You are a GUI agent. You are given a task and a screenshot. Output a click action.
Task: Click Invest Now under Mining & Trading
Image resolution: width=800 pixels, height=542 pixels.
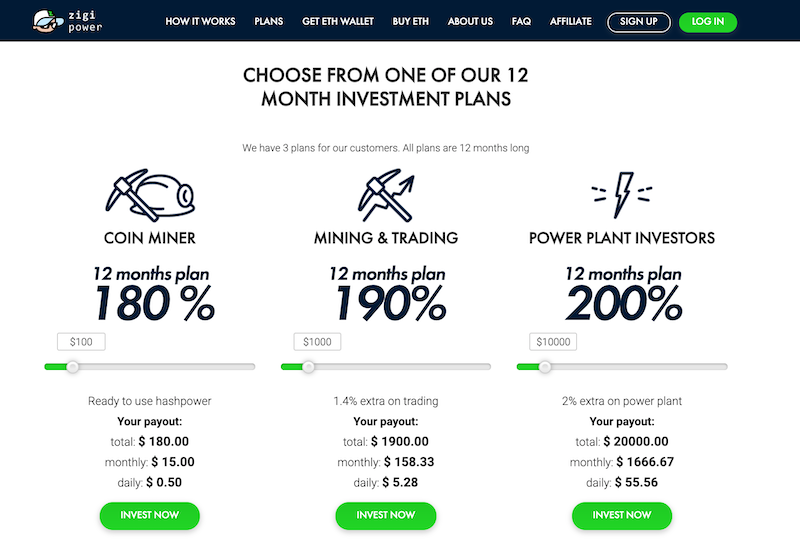(386, 515)
